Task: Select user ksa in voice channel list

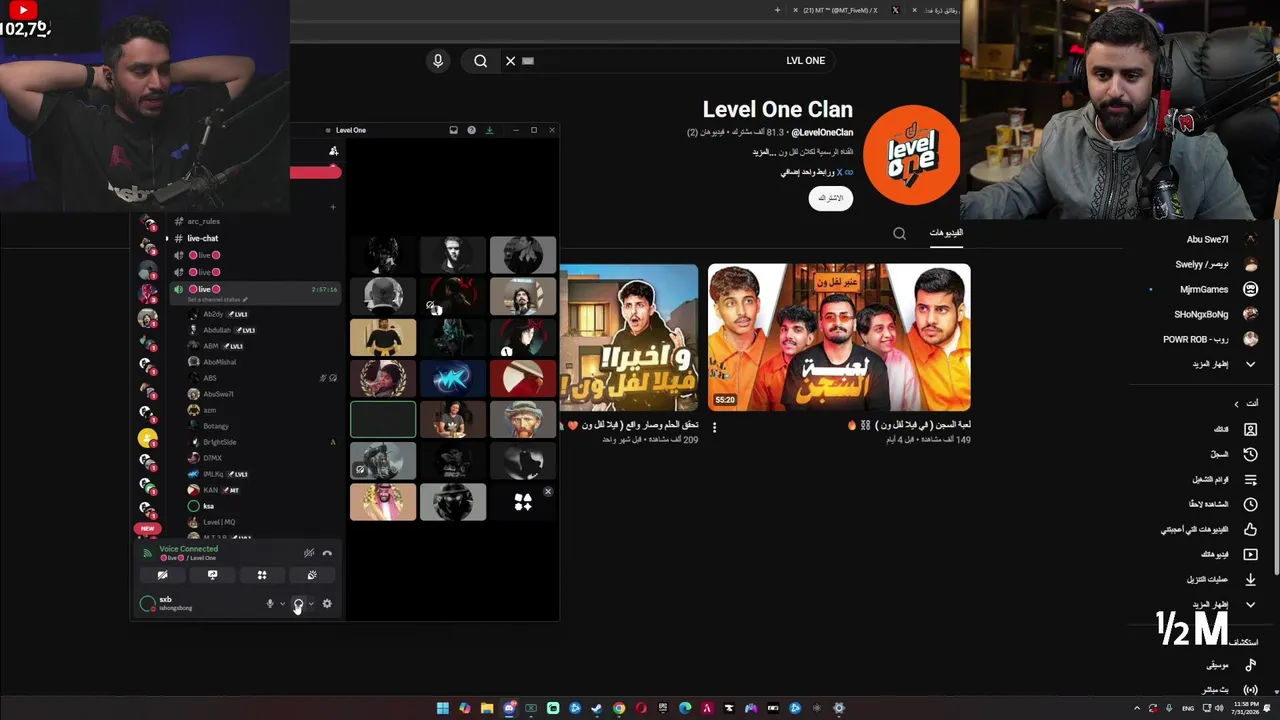Action: [x=208, y=506]
